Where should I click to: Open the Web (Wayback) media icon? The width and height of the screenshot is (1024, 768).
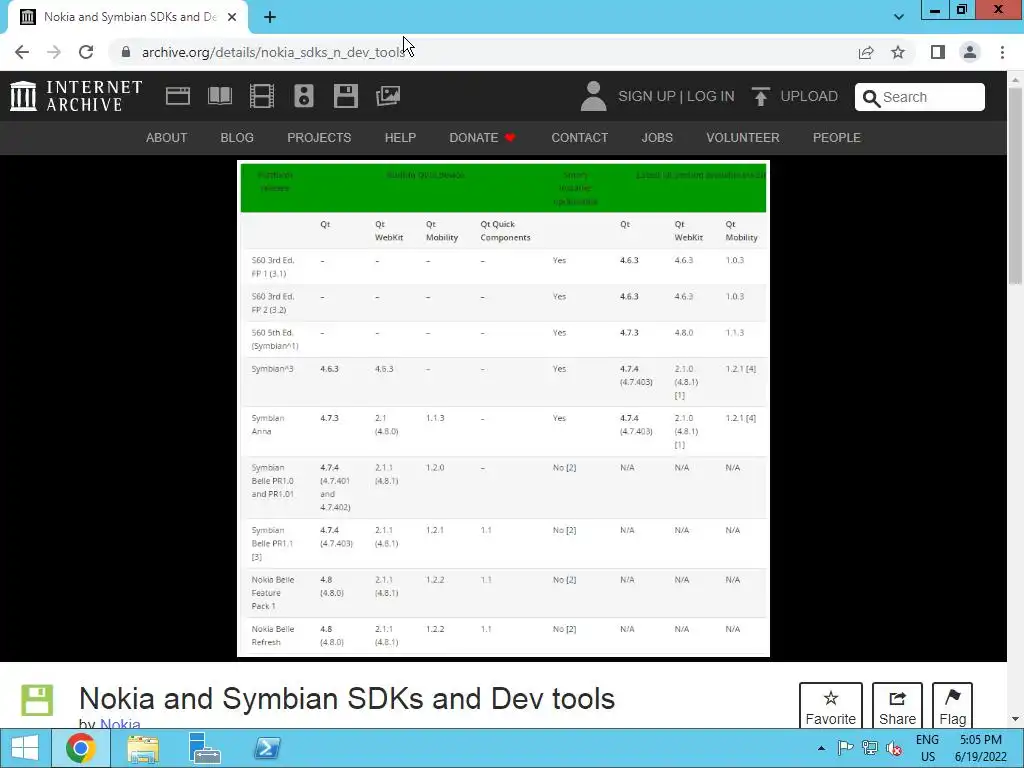pos(178,96)
